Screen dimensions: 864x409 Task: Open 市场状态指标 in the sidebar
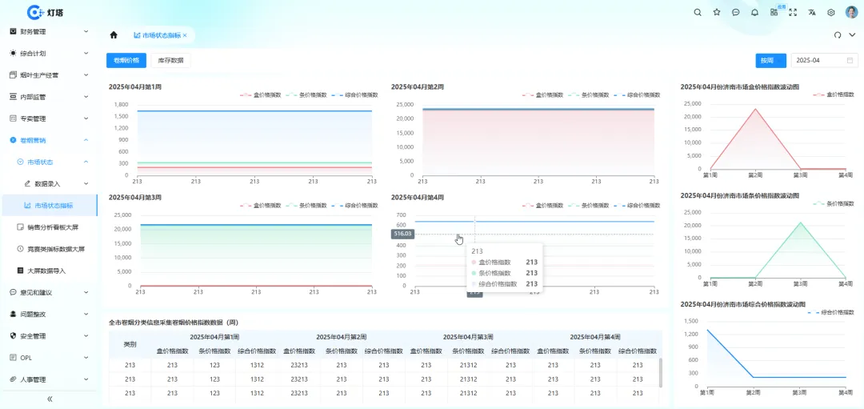[48, 206]
